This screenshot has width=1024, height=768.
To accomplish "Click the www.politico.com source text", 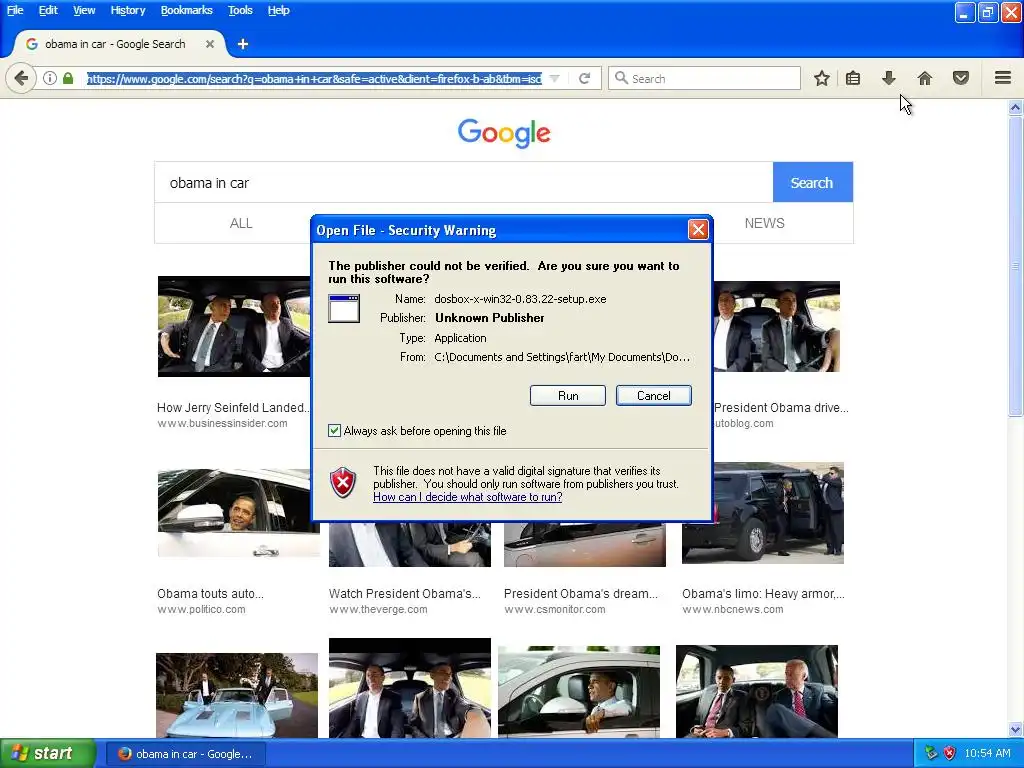I will [201, 609].
